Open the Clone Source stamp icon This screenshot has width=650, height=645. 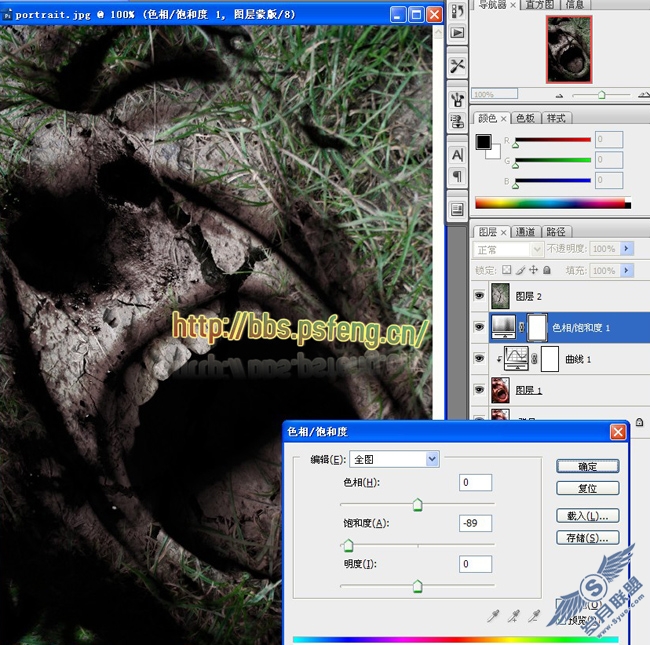[457, 121]
